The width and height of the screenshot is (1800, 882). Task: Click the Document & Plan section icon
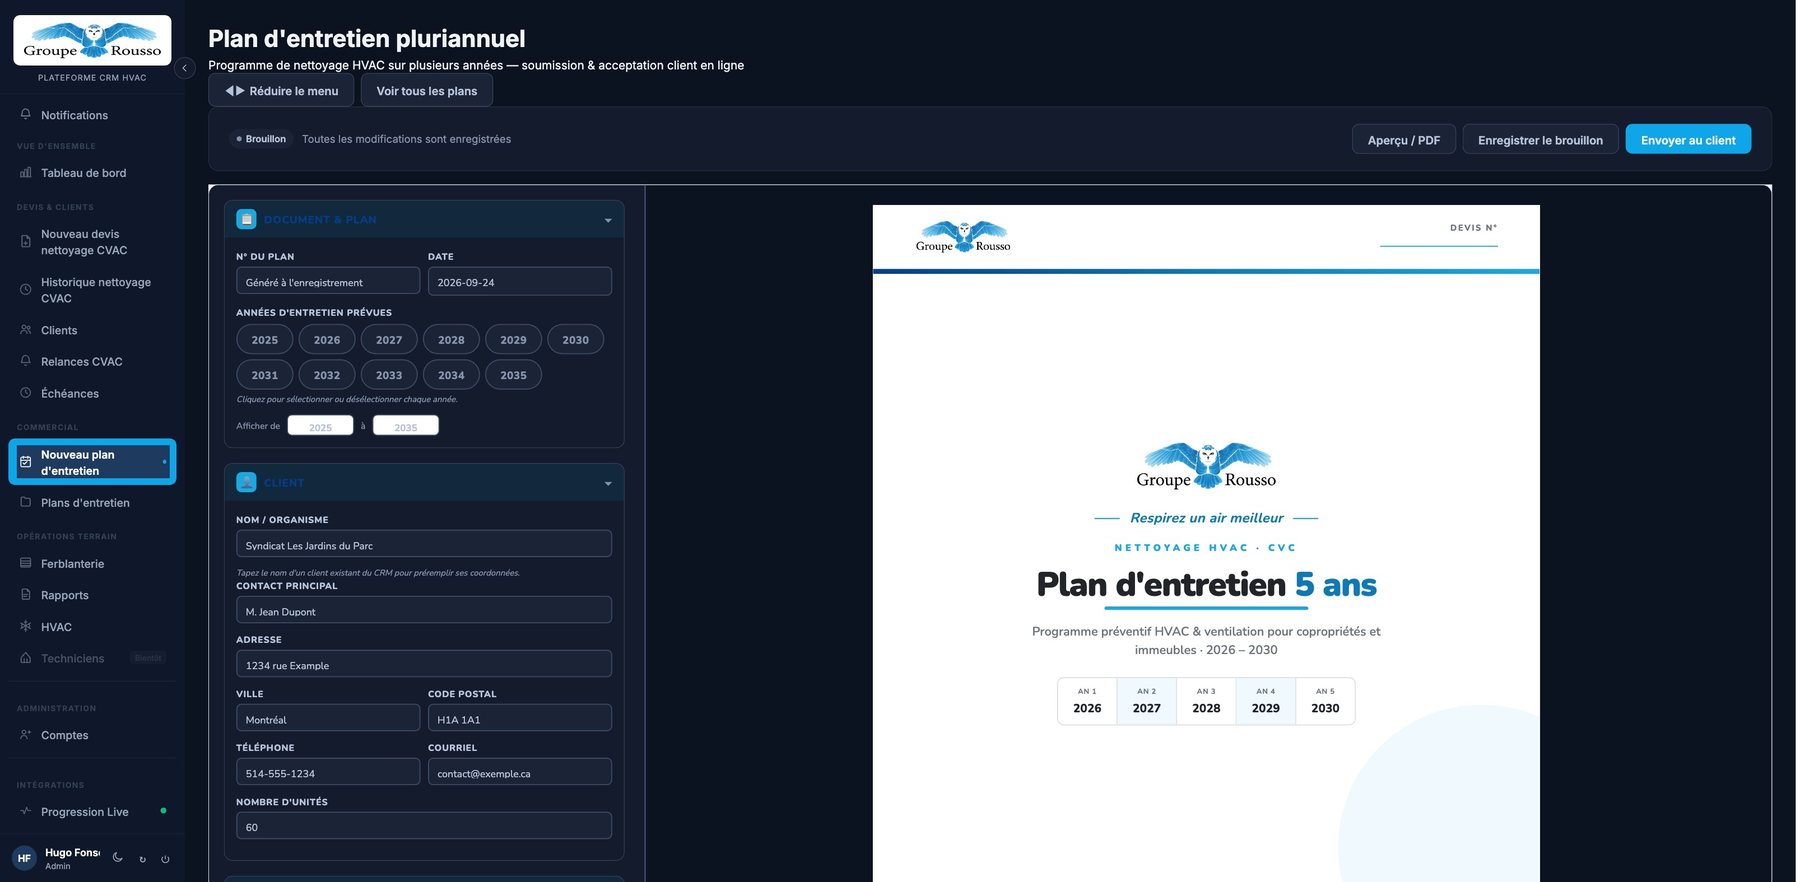[x=246, y=219]
